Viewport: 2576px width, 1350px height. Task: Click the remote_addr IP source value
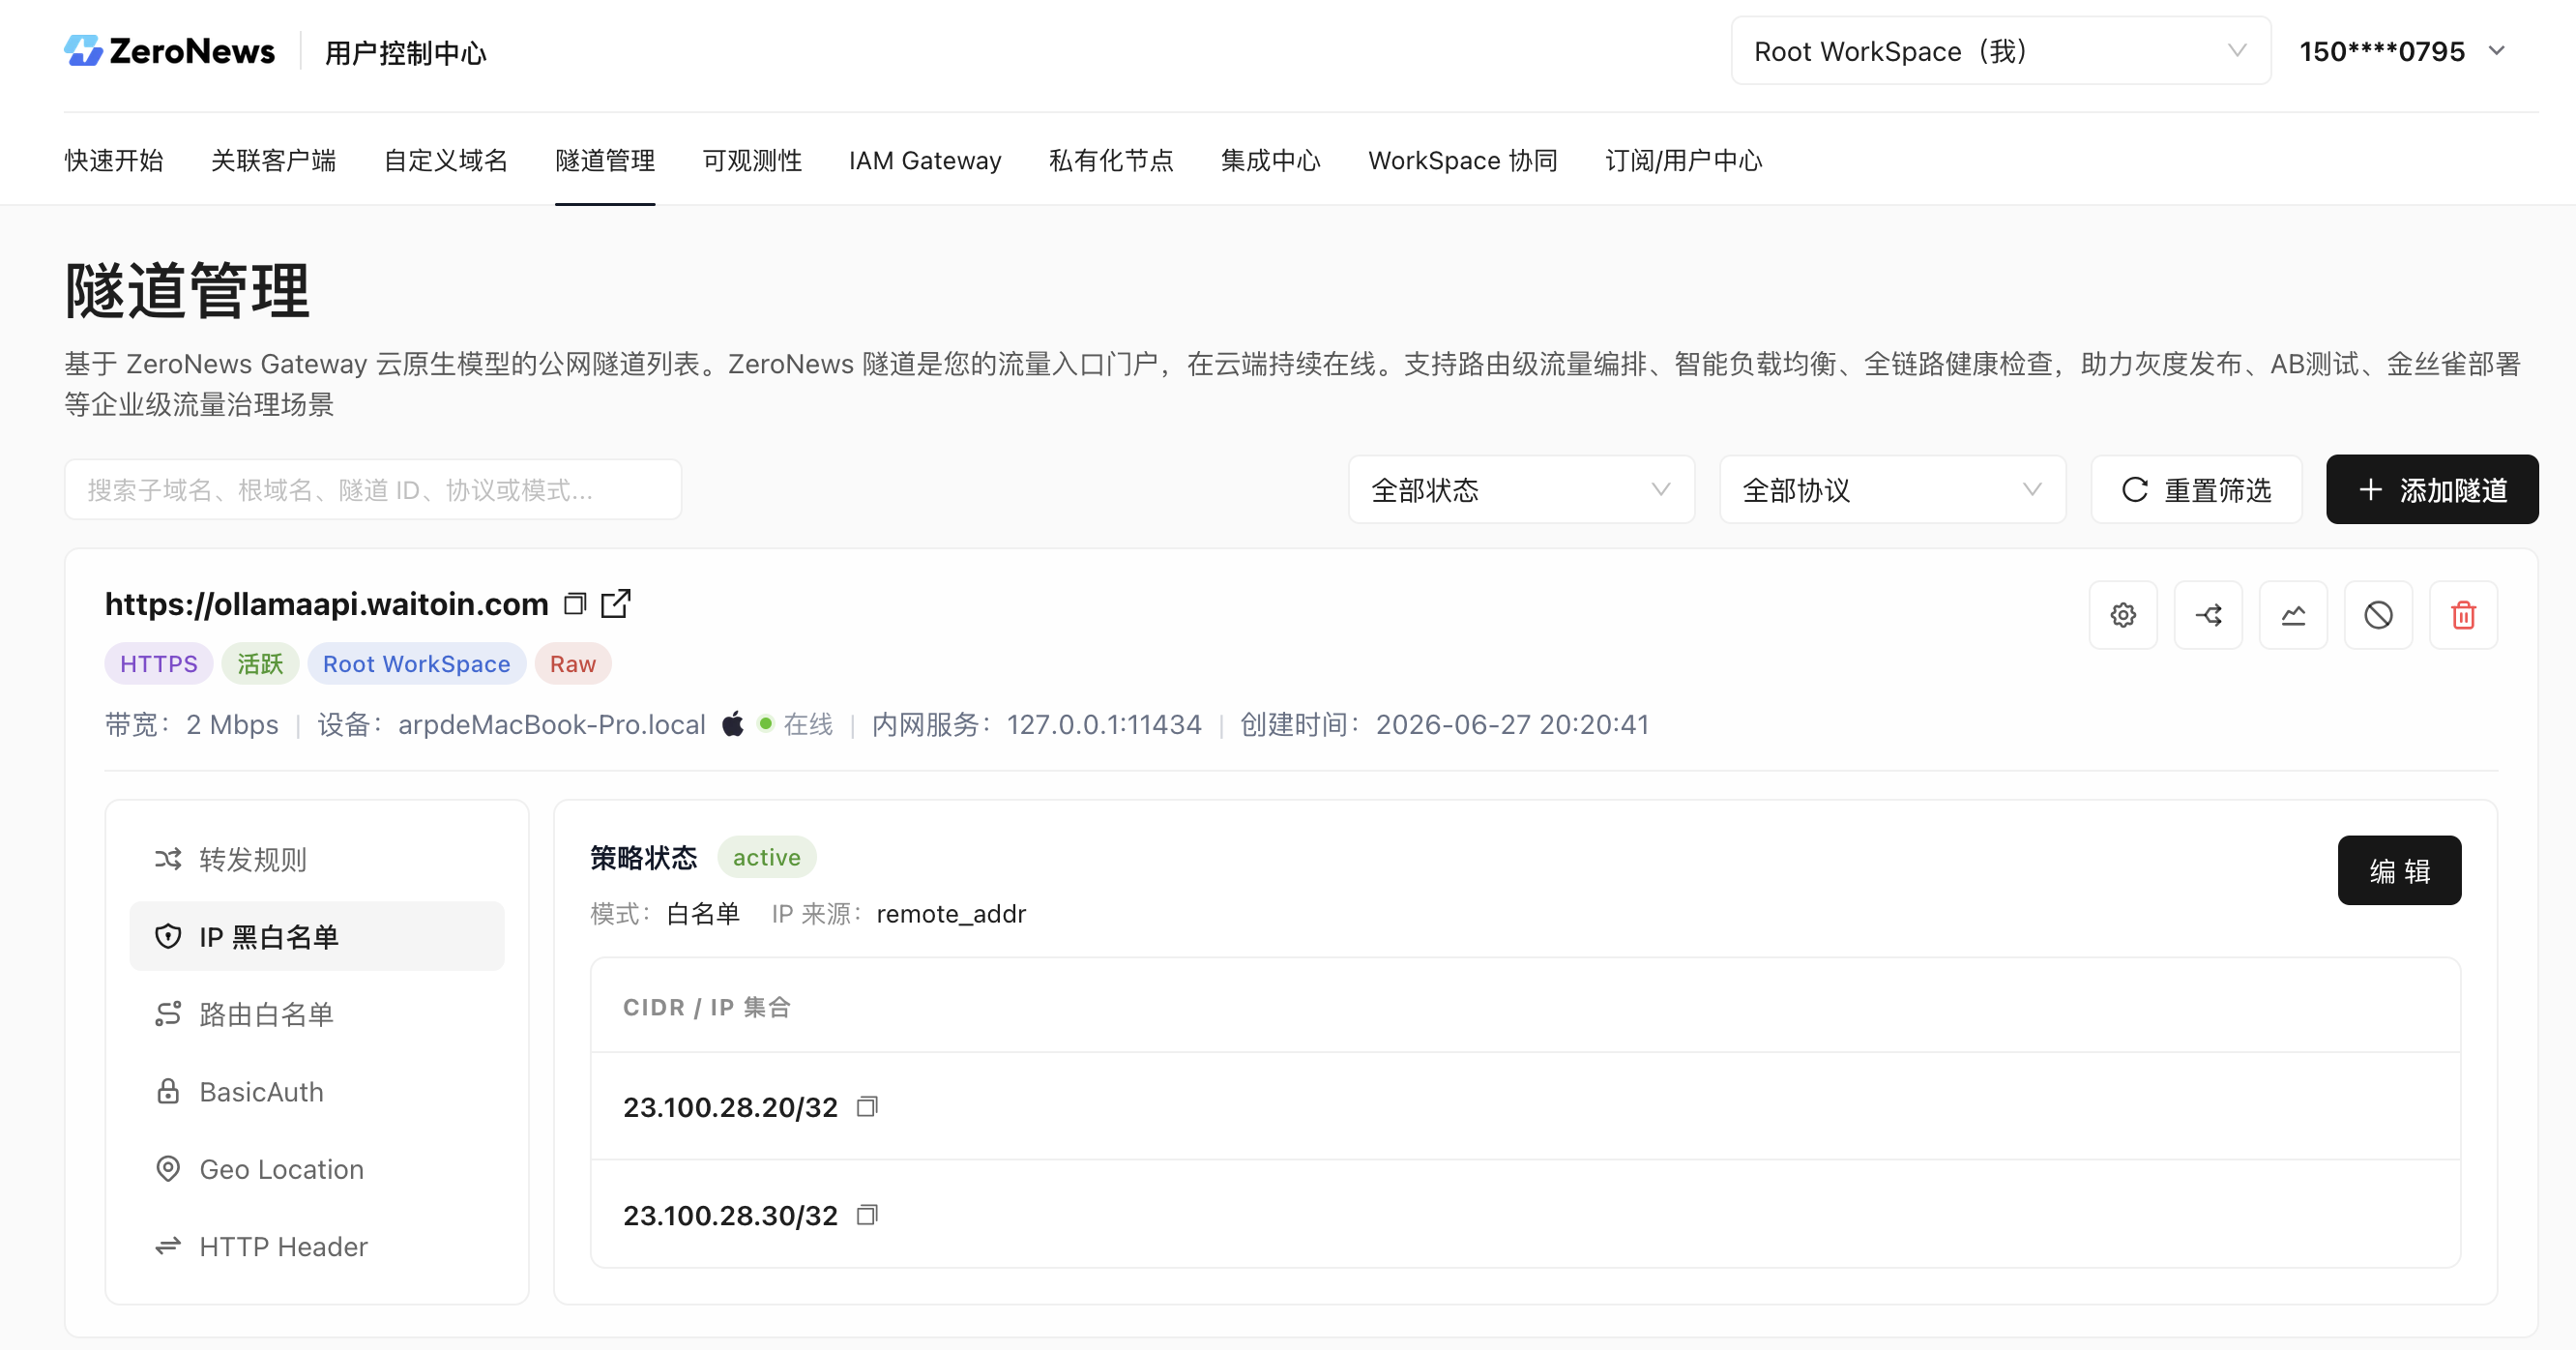point(951,914)
